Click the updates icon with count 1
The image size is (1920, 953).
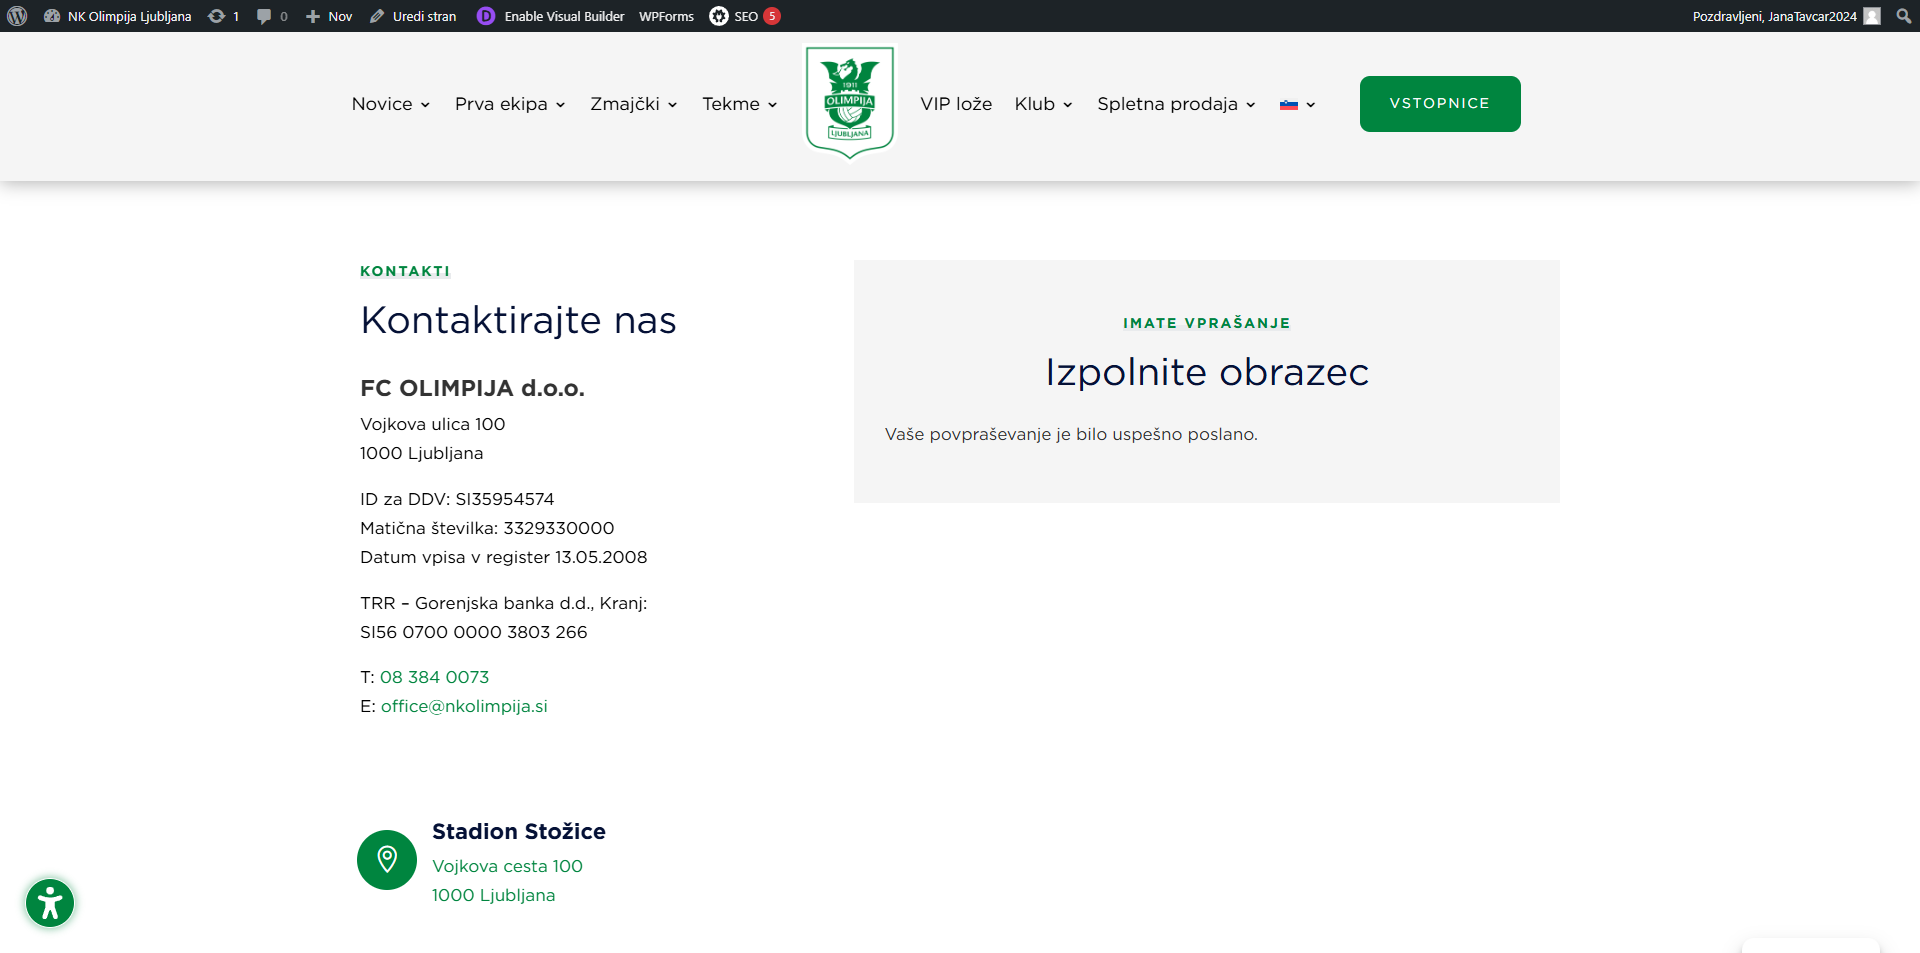tap(223, 16)
